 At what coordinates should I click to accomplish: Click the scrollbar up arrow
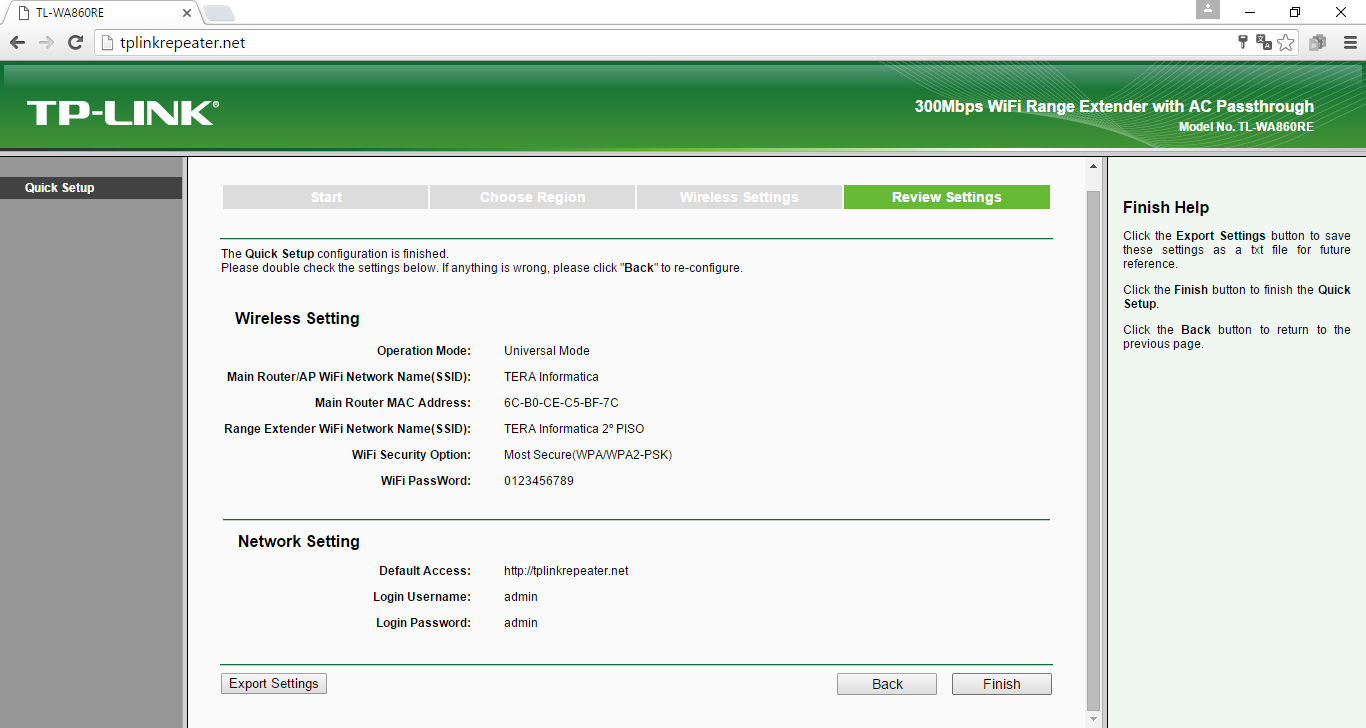[x=1093, y=166]
